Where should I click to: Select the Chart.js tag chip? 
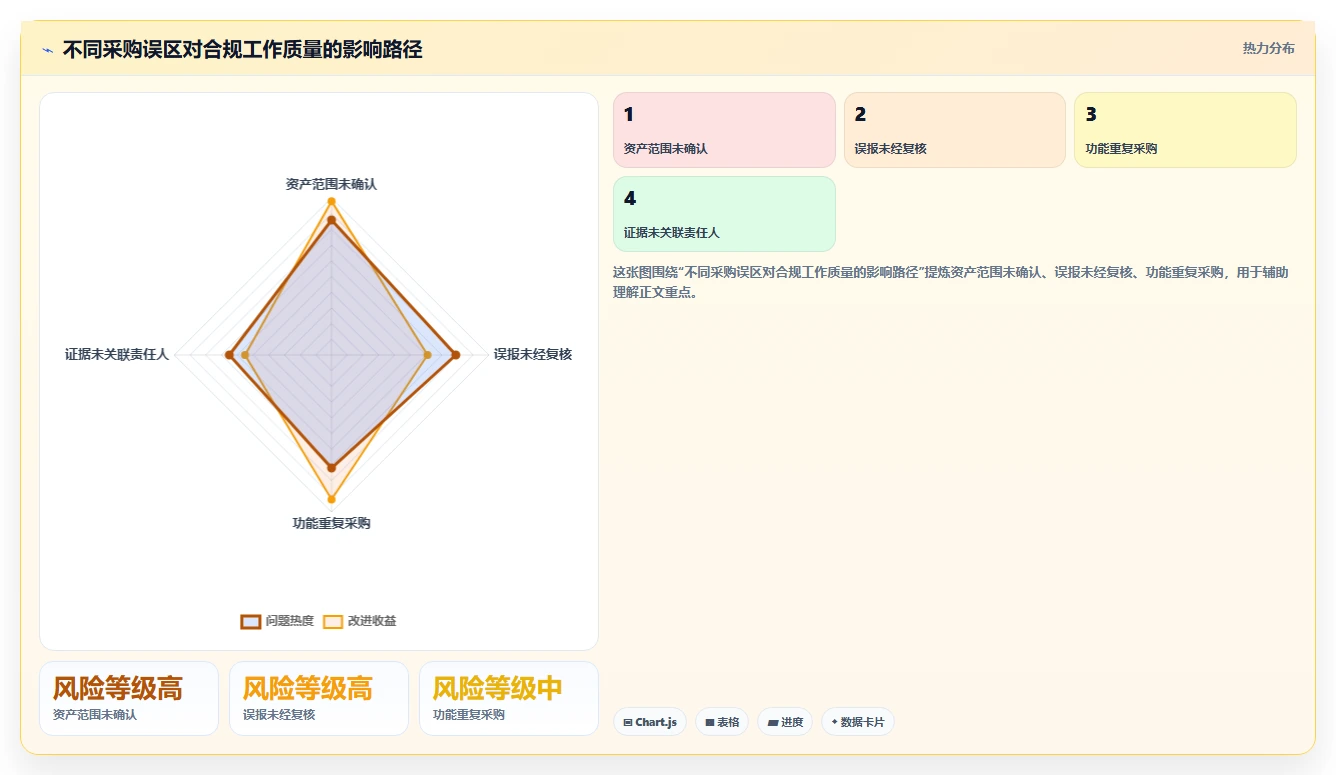650,722
